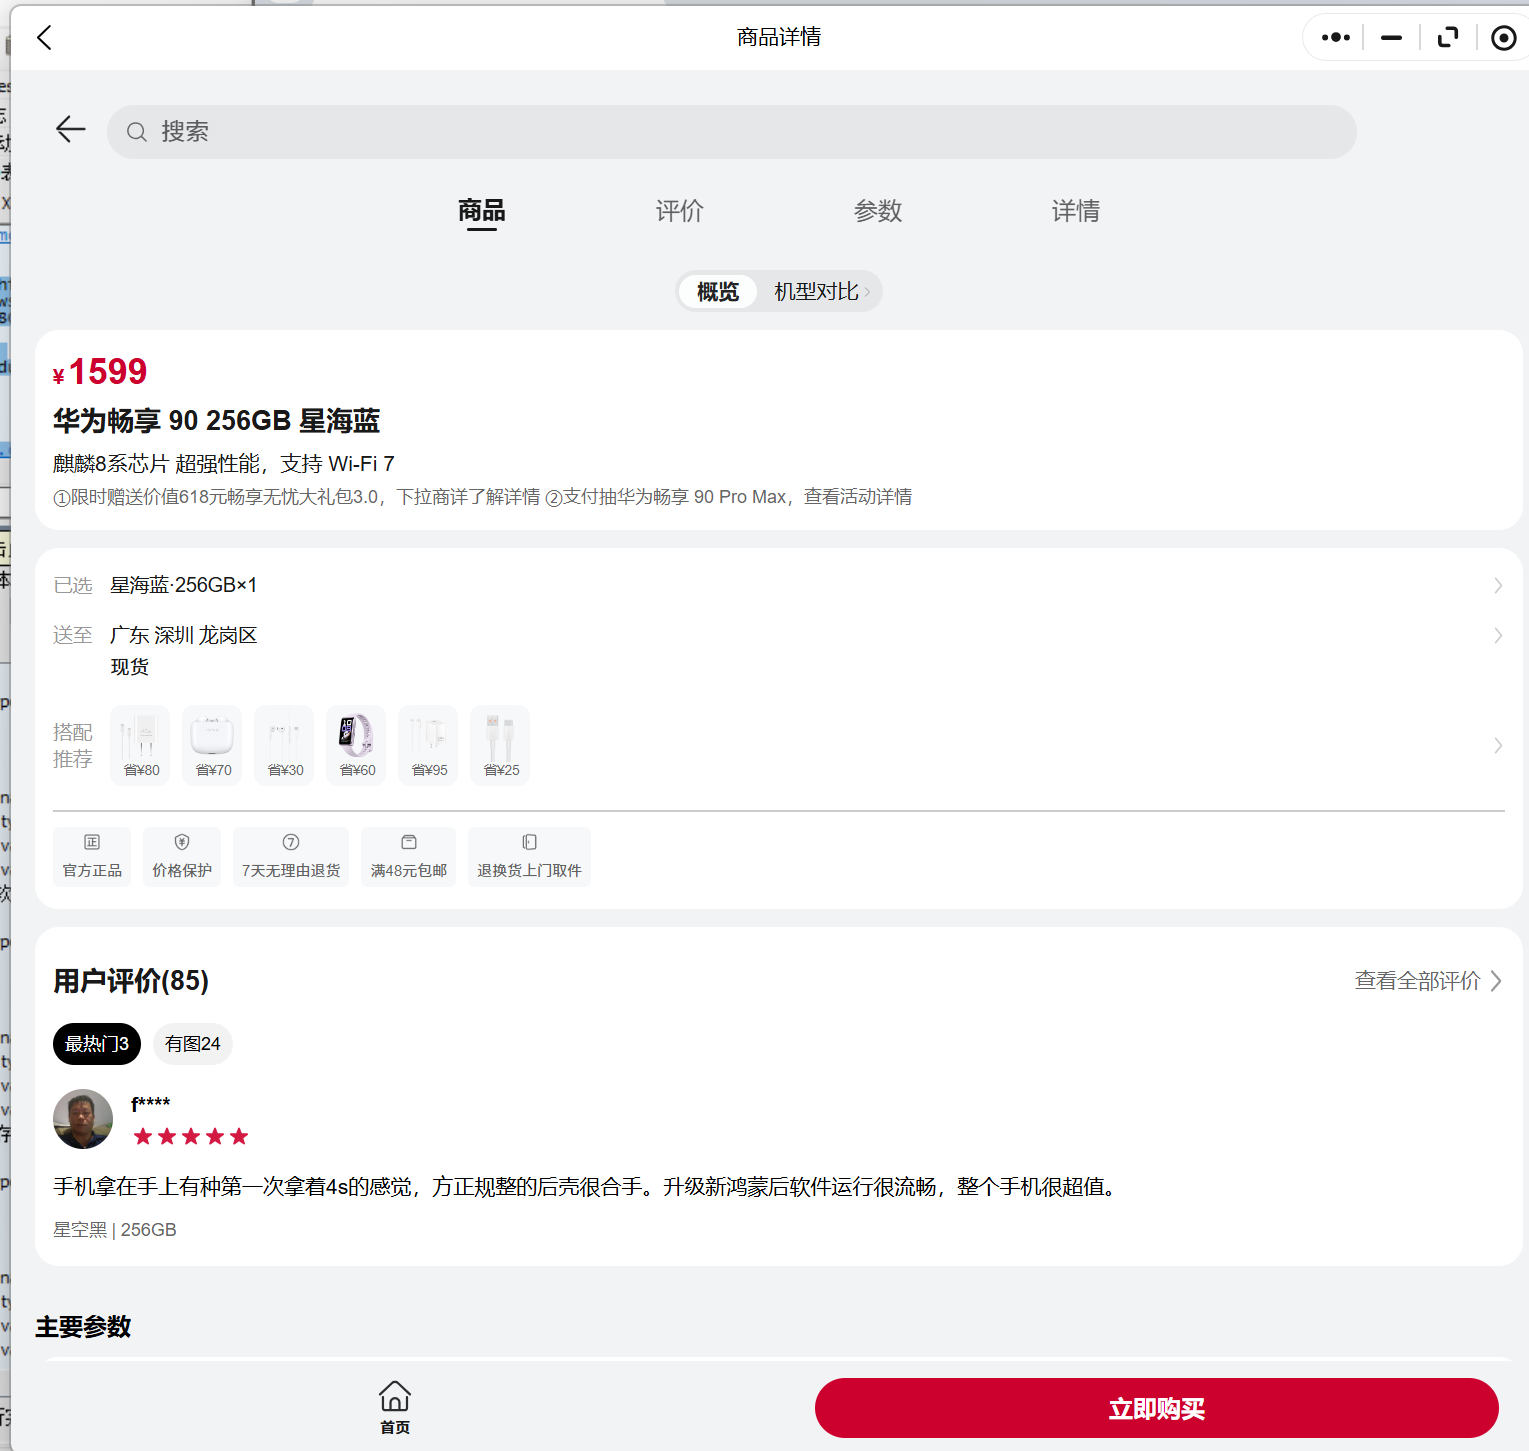Click the 现货 stock status text
Viewport: 1529px width, 1451px height.
tap(130, 667)
